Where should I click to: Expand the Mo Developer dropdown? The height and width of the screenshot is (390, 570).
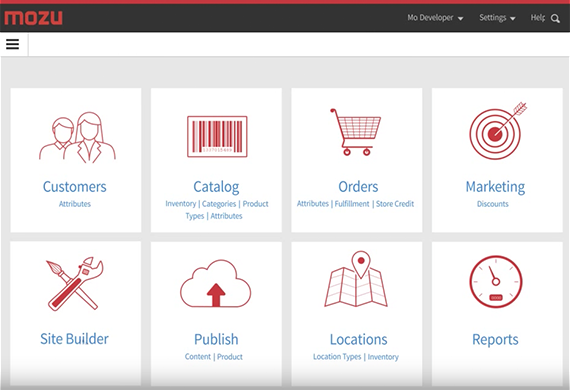coord(435,18)
